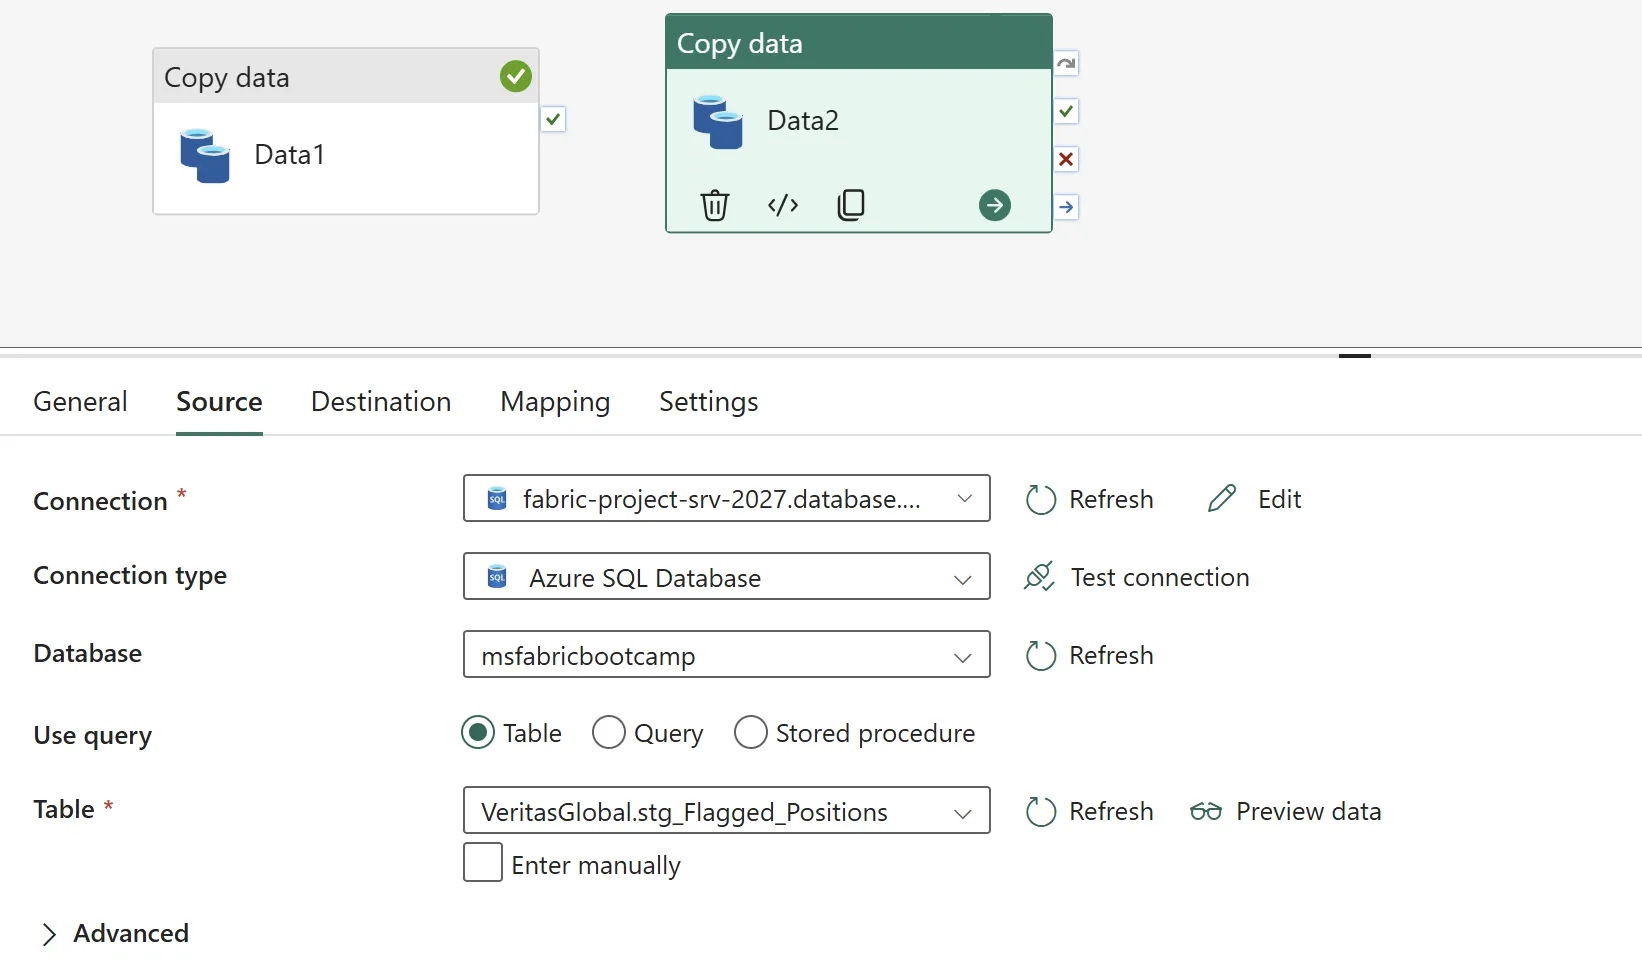Click the On success connector of Data2

pos(1067,111)
